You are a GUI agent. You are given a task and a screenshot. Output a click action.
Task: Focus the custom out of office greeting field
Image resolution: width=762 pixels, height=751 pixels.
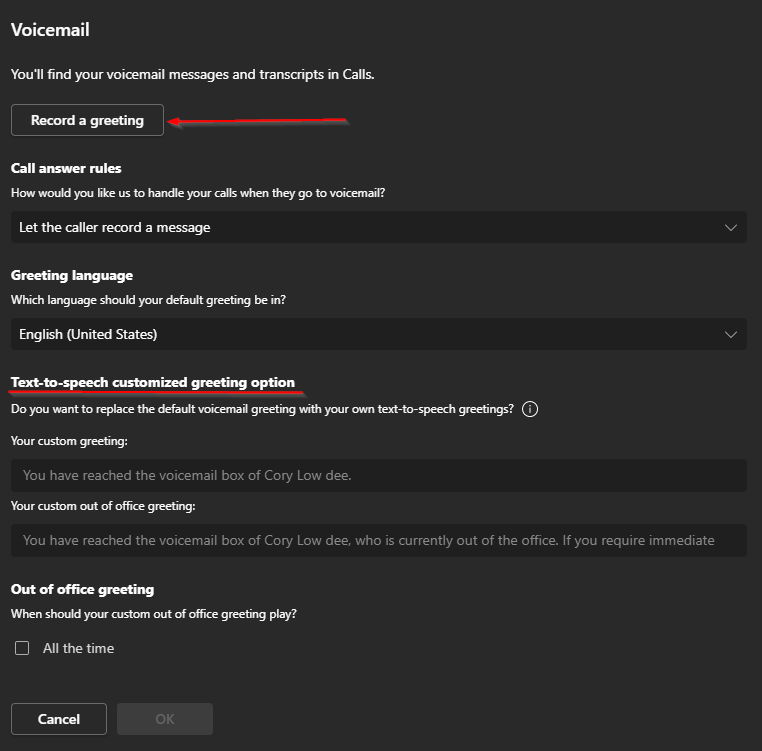coord(379,540)
